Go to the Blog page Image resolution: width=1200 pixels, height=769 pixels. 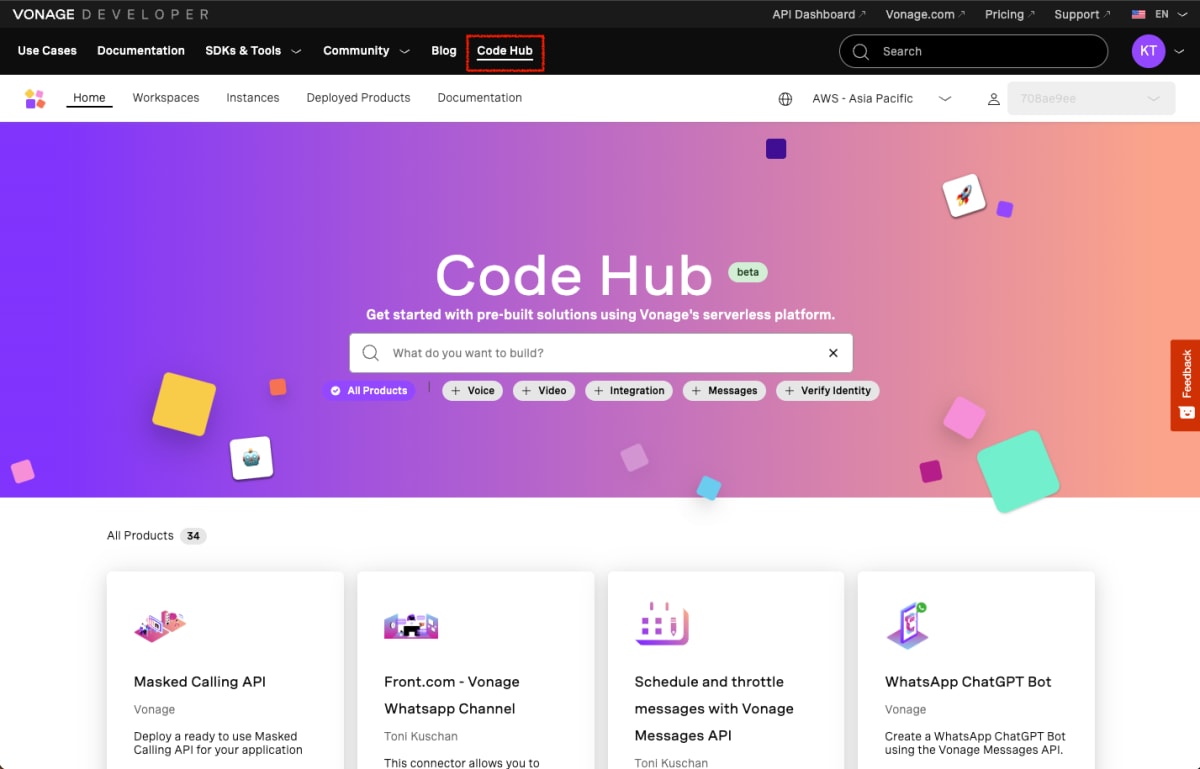pos(444,51)
